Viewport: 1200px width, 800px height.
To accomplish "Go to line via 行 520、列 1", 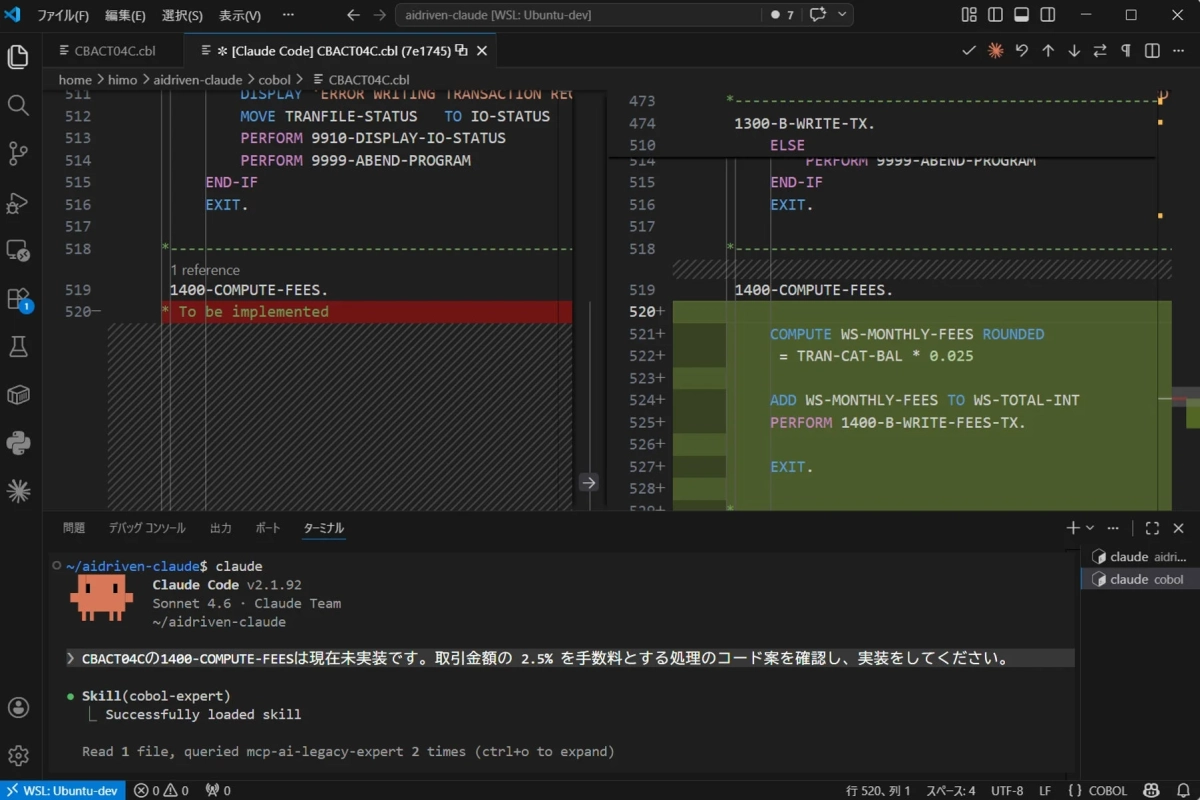I will [878, 790].
